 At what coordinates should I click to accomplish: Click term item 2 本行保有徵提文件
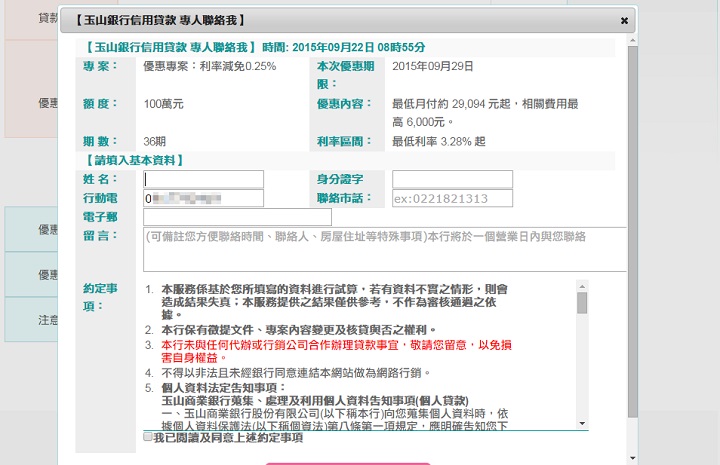click(x=298, y=330)
